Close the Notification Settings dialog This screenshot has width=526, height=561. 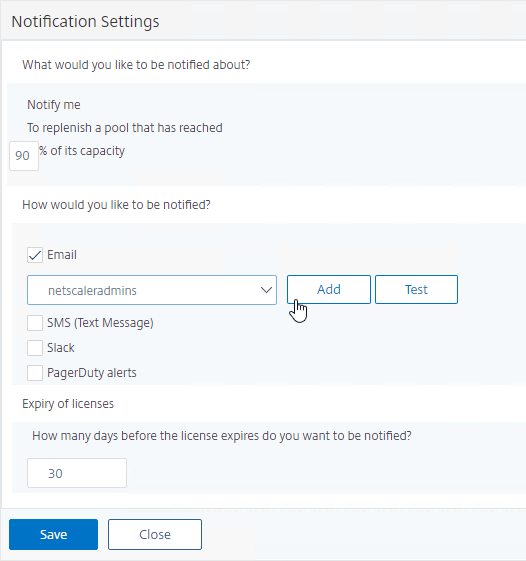pyautogui.click(x=155, y=535)
